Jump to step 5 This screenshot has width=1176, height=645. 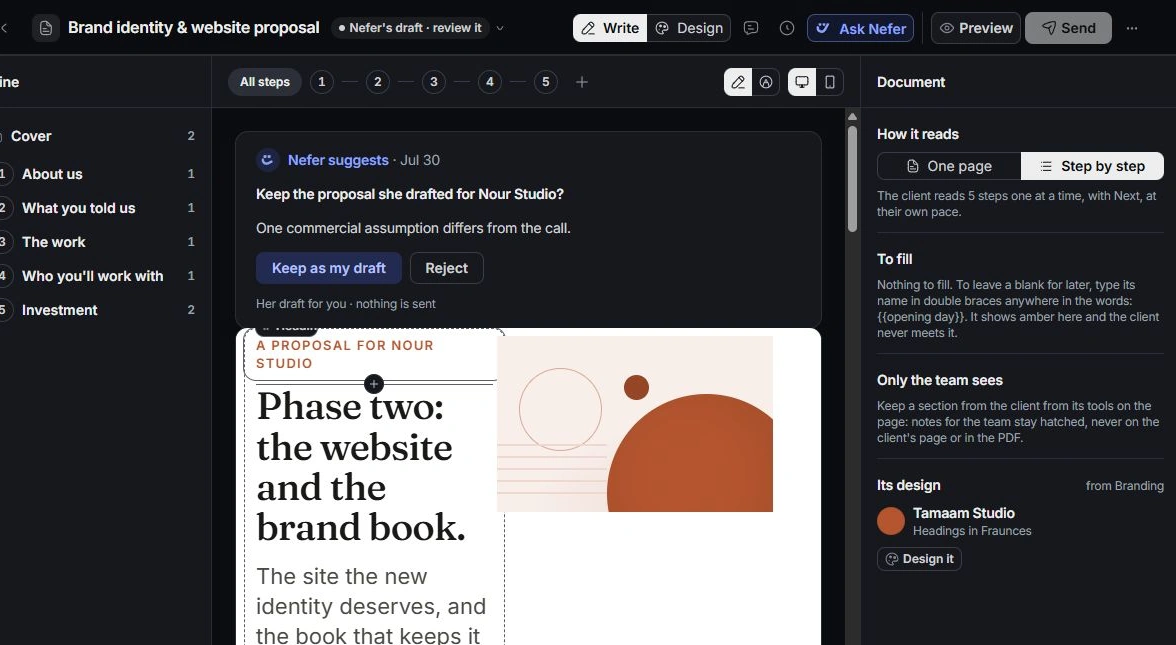[x=546, y=82]
